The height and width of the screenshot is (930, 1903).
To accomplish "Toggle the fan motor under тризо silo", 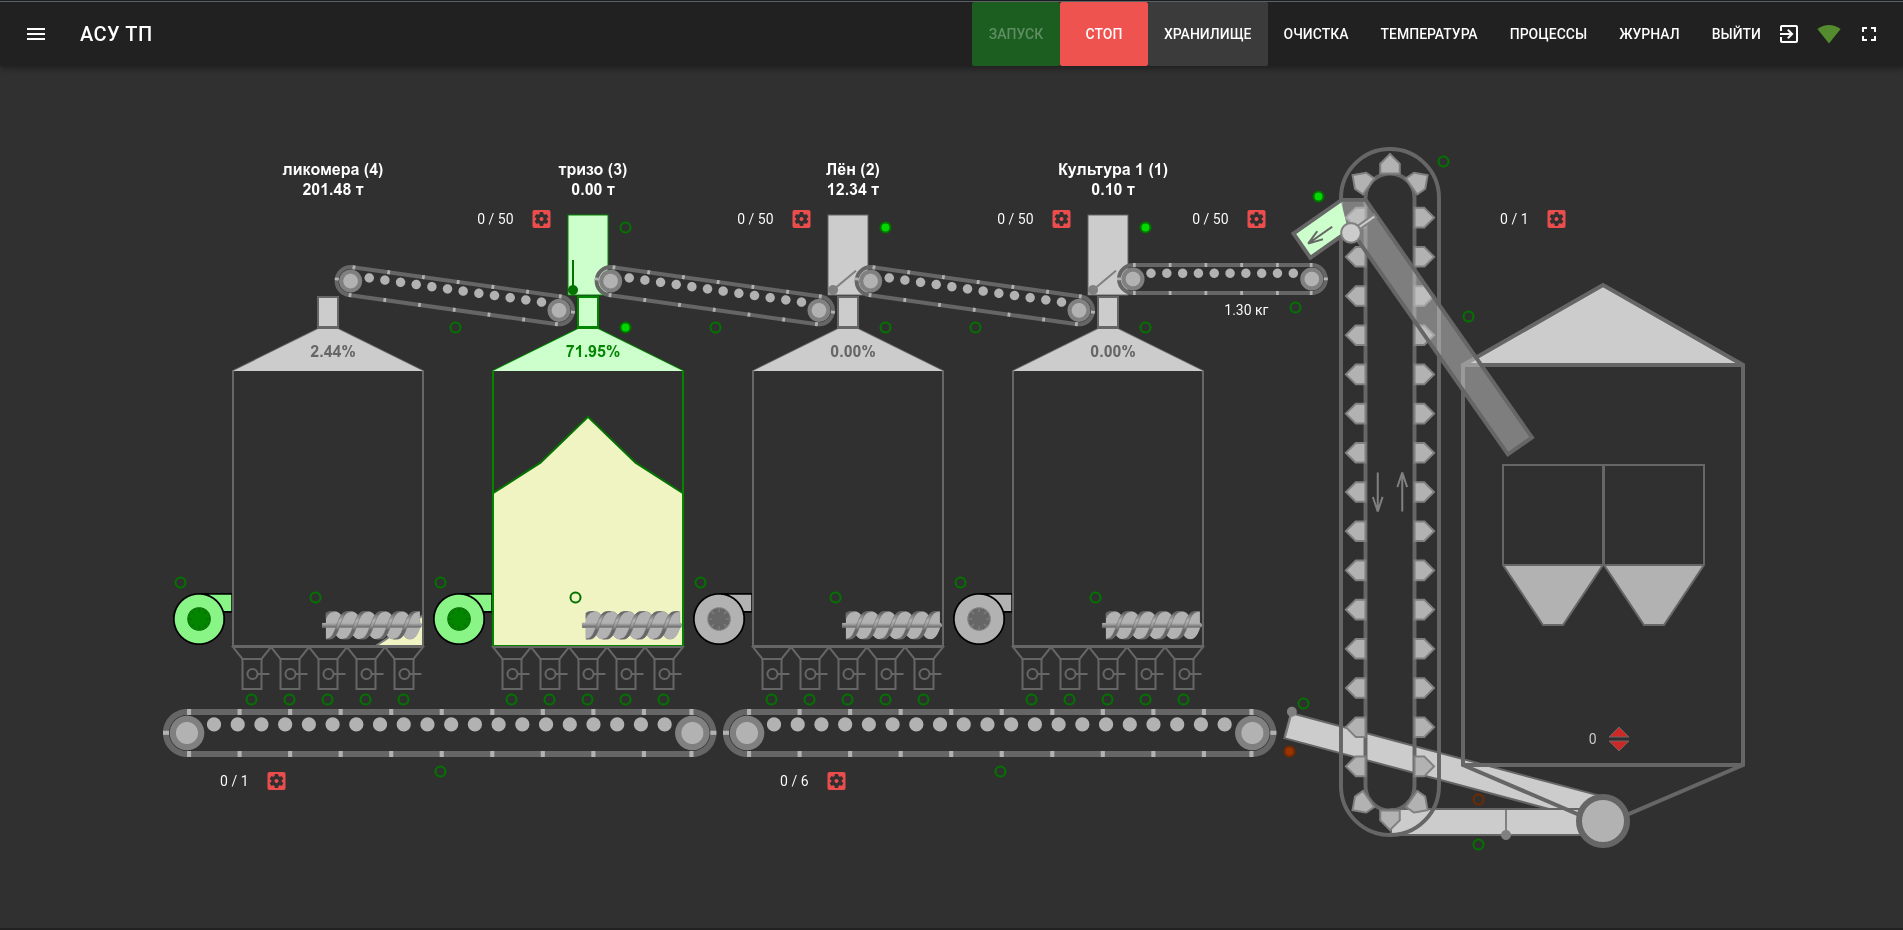I will [459, 619].
